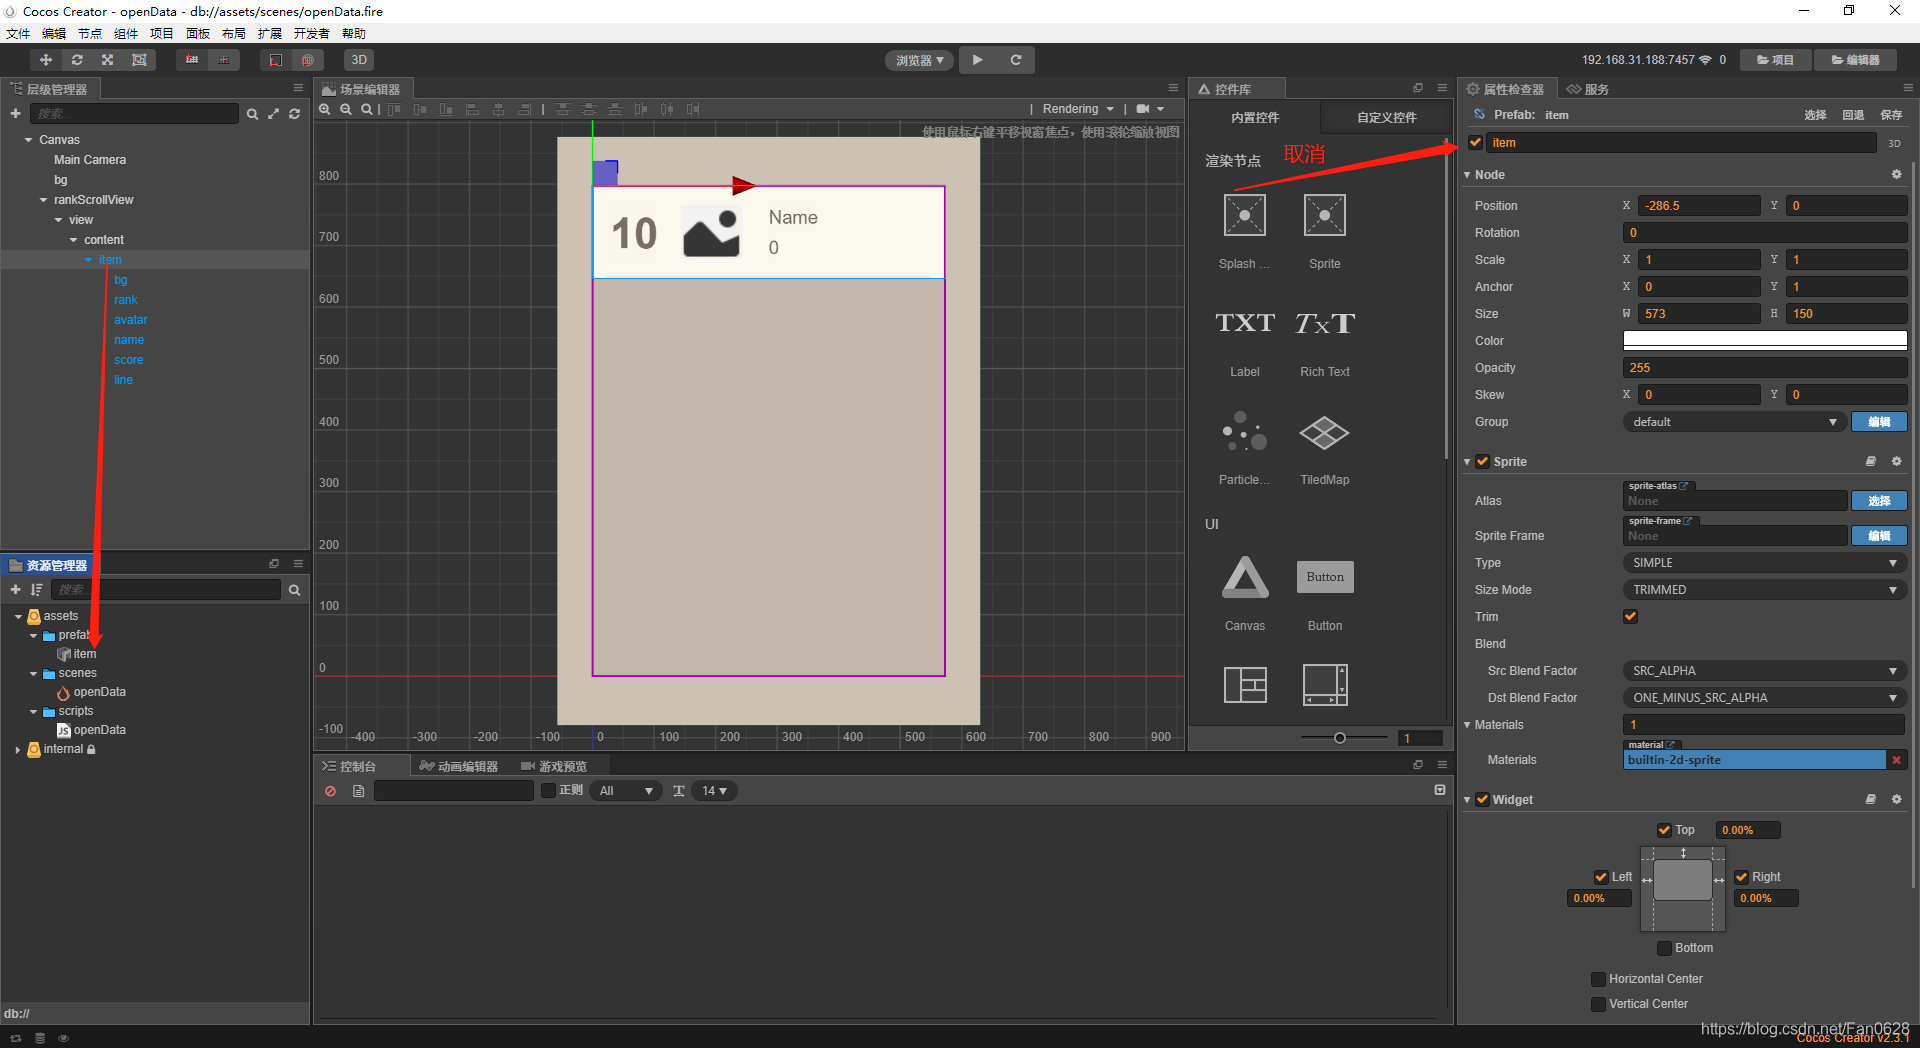Select the openData scene file
1920x1048 pixels.
pyautogui.click(x=92, y=692)
